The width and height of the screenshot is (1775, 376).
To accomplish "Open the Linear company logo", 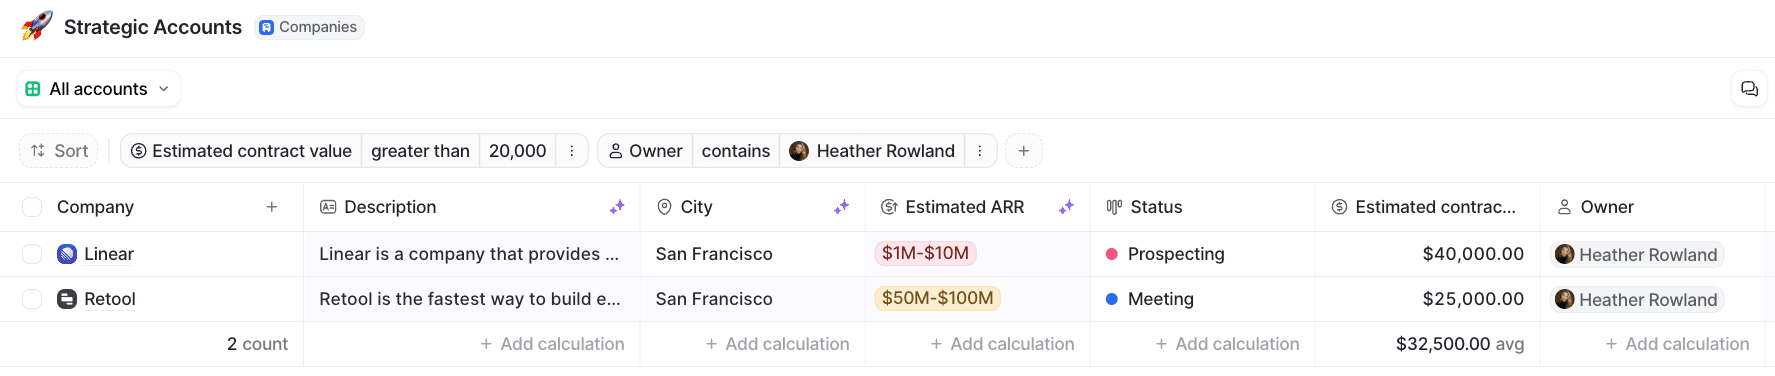I will coord(67,254).
